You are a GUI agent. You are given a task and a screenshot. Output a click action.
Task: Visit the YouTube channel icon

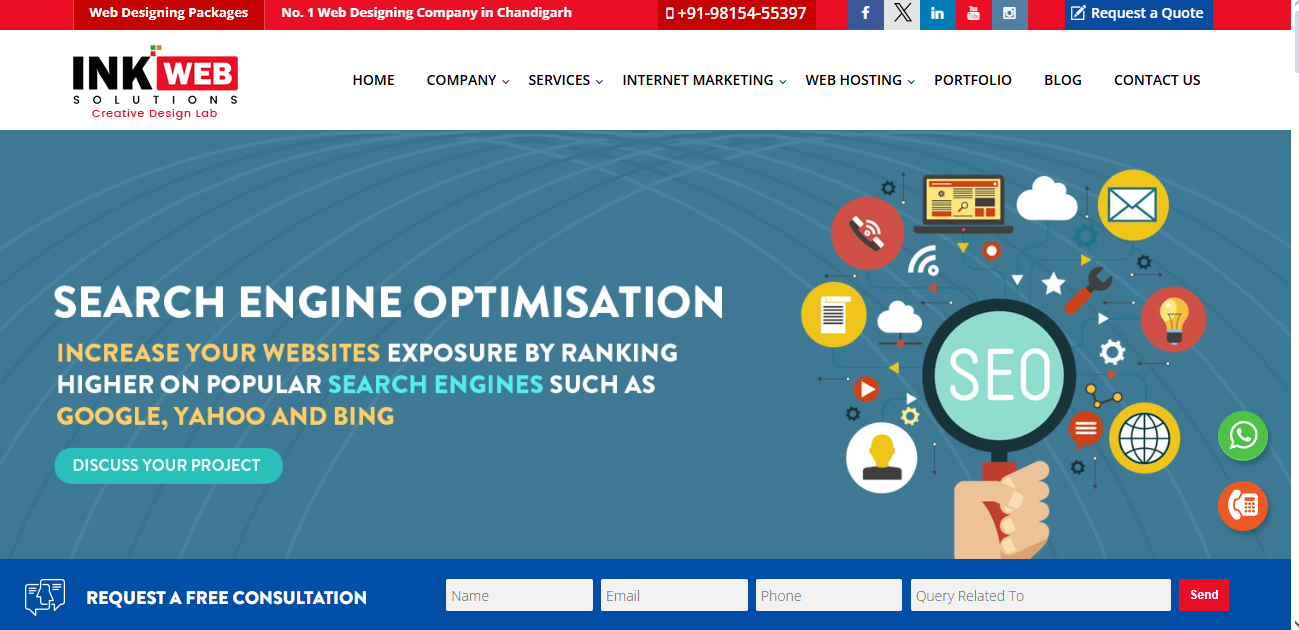tap(973, 14)
